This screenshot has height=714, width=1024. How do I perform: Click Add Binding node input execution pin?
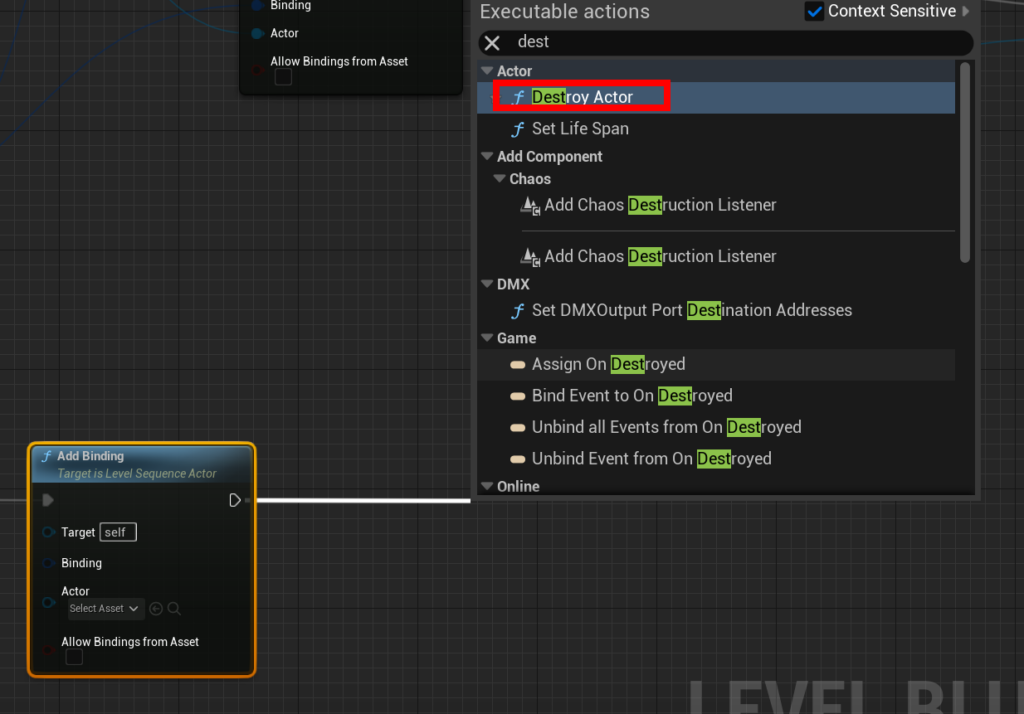point(48,500)
